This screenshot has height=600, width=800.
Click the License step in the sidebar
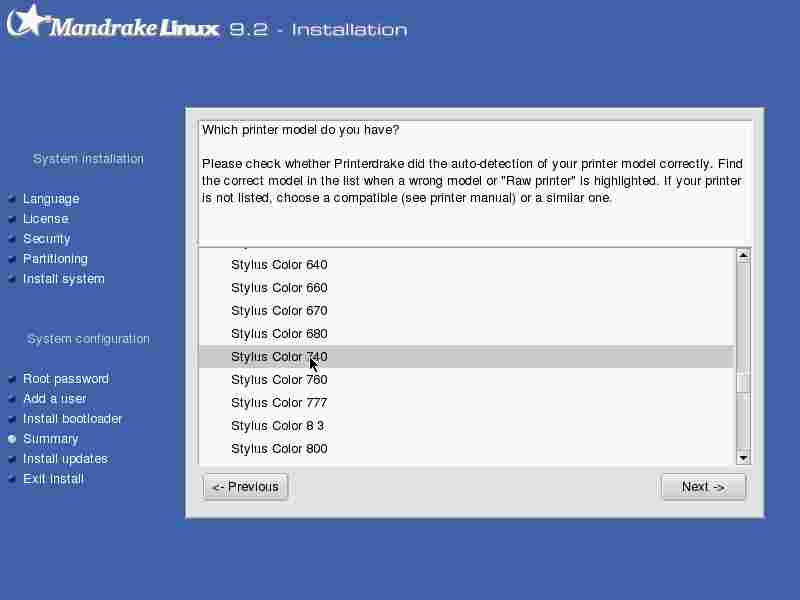(x=46, y=218)
